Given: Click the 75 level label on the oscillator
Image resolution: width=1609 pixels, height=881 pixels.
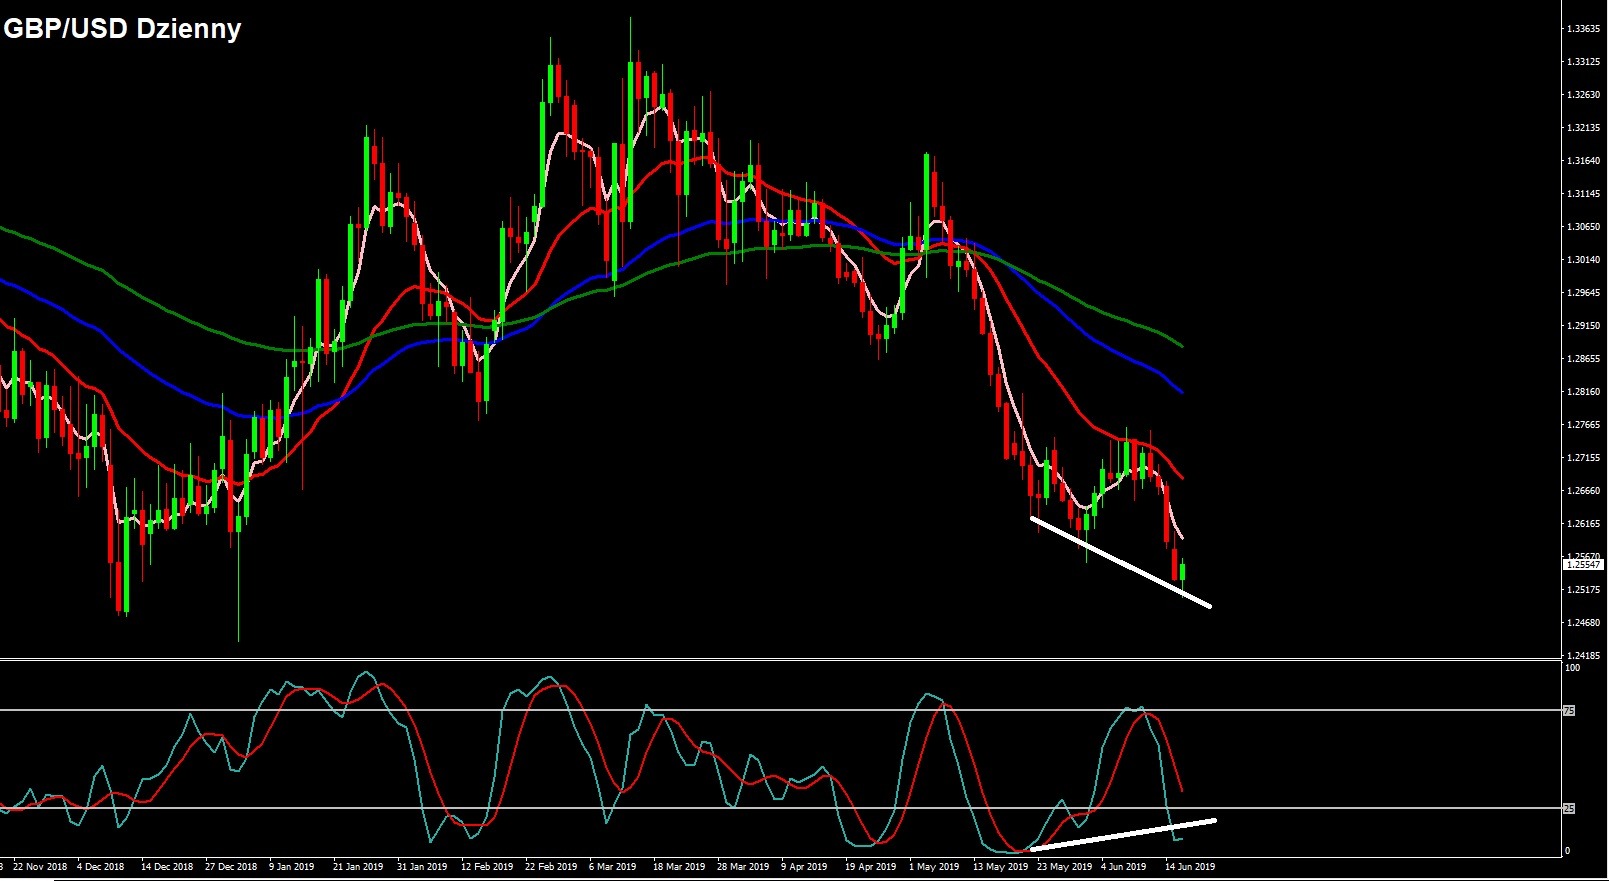Looking at the screenshot, I should click(x=1568, y=710).
